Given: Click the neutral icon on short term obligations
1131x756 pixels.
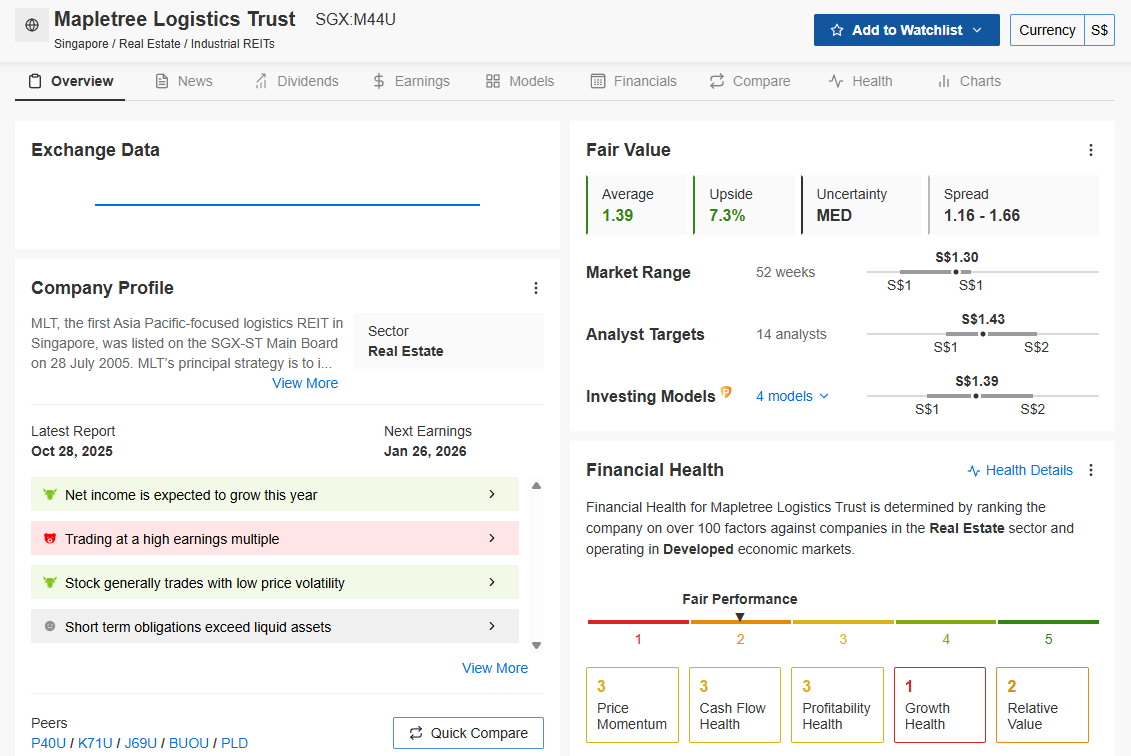Looking at the screenshot, I should [x=50, y=626].
